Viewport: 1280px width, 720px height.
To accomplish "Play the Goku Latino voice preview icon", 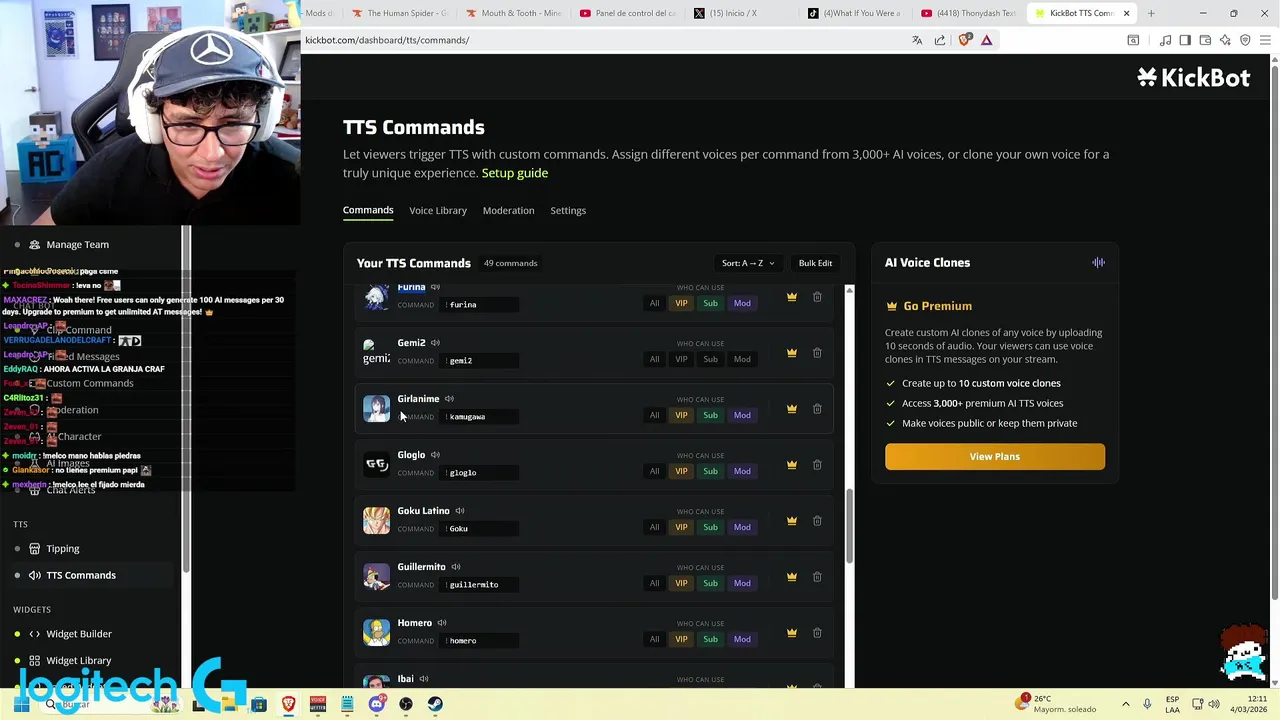I will [x=460, y=511].
